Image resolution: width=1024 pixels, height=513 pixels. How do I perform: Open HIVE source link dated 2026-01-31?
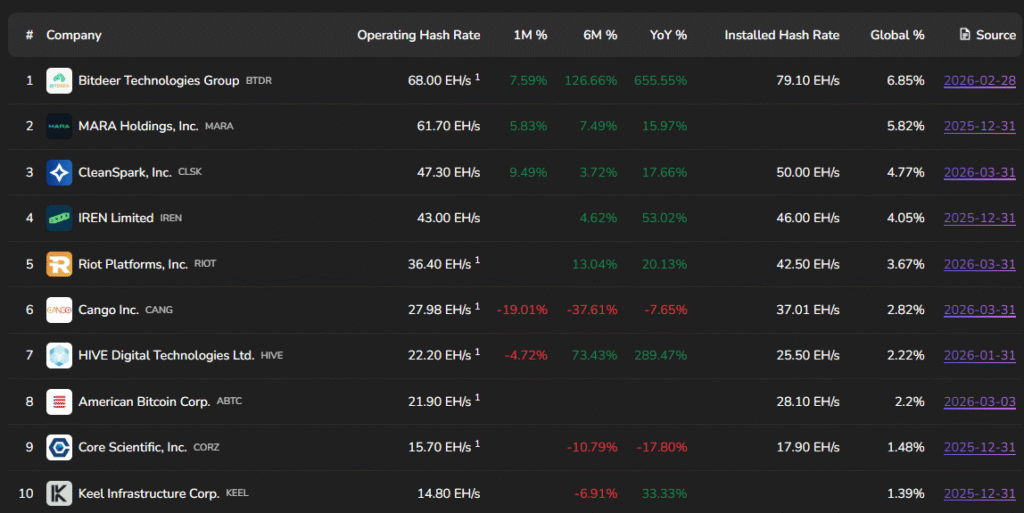(979, 356)
